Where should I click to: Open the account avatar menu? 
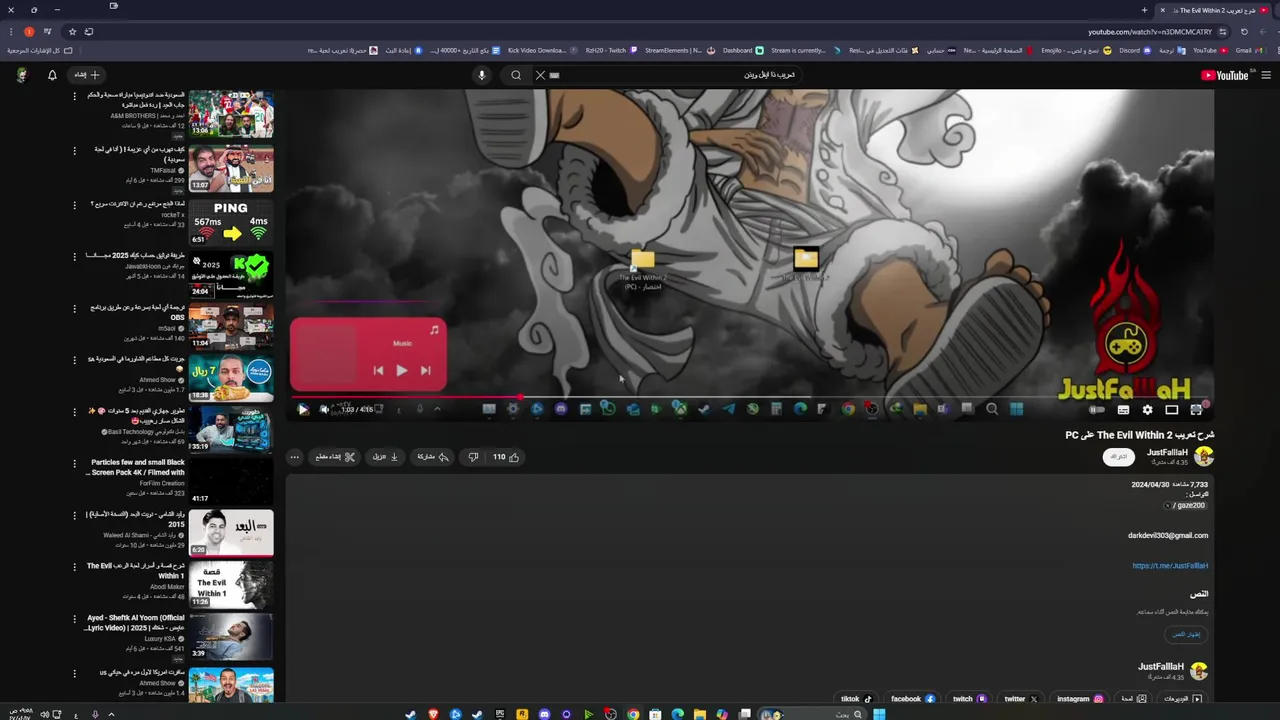[22, 75]
